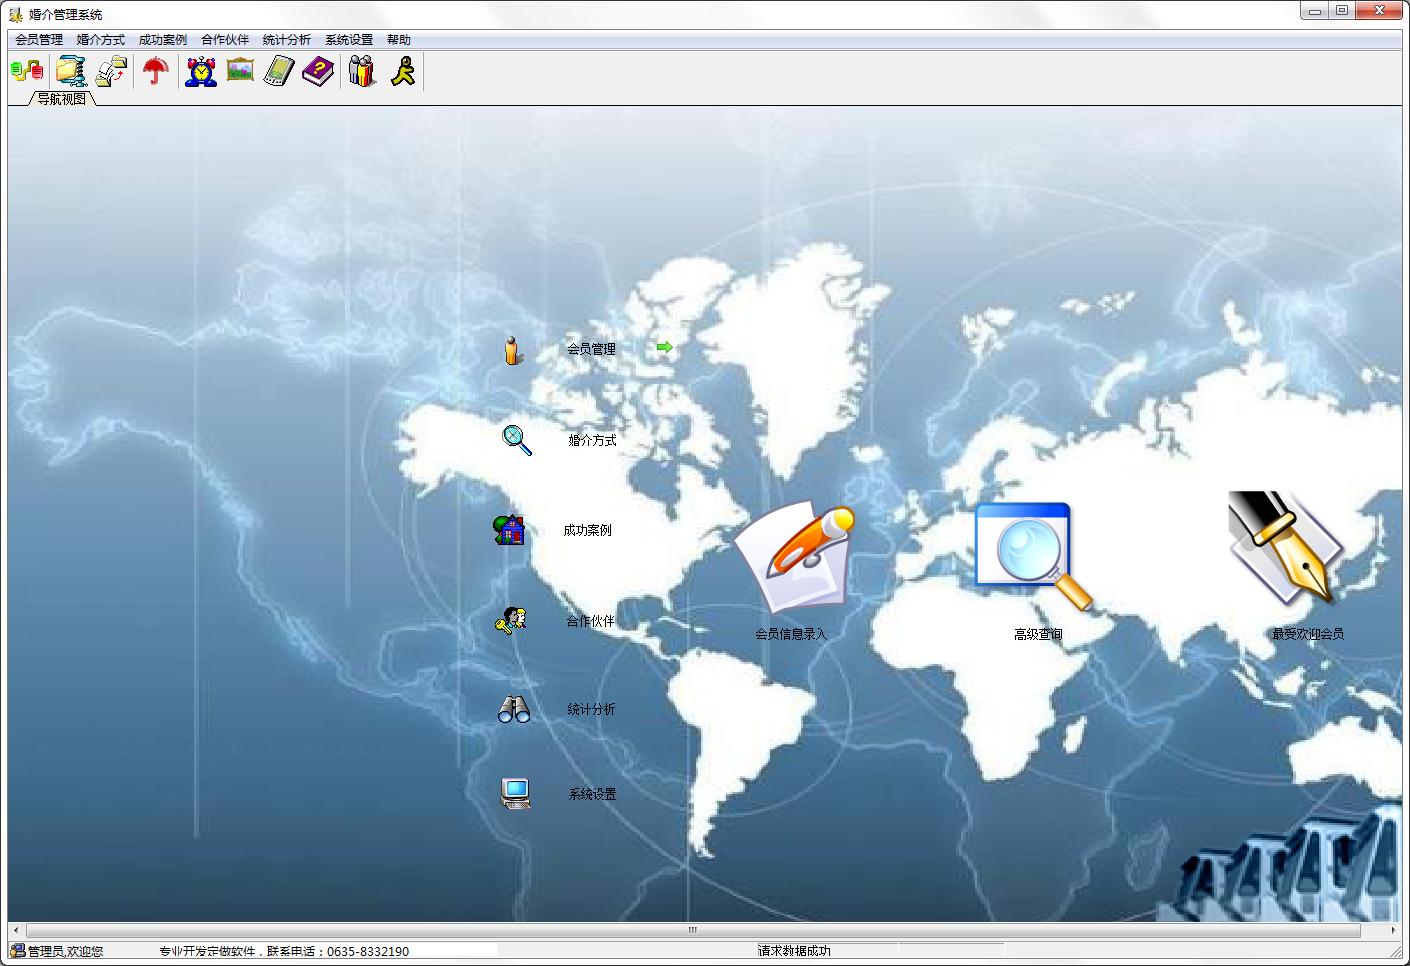Click the red umbrella toolbar icon
Image resolution: width=1410 pixels, height=966 pixels.
click(x=155, y=71)
